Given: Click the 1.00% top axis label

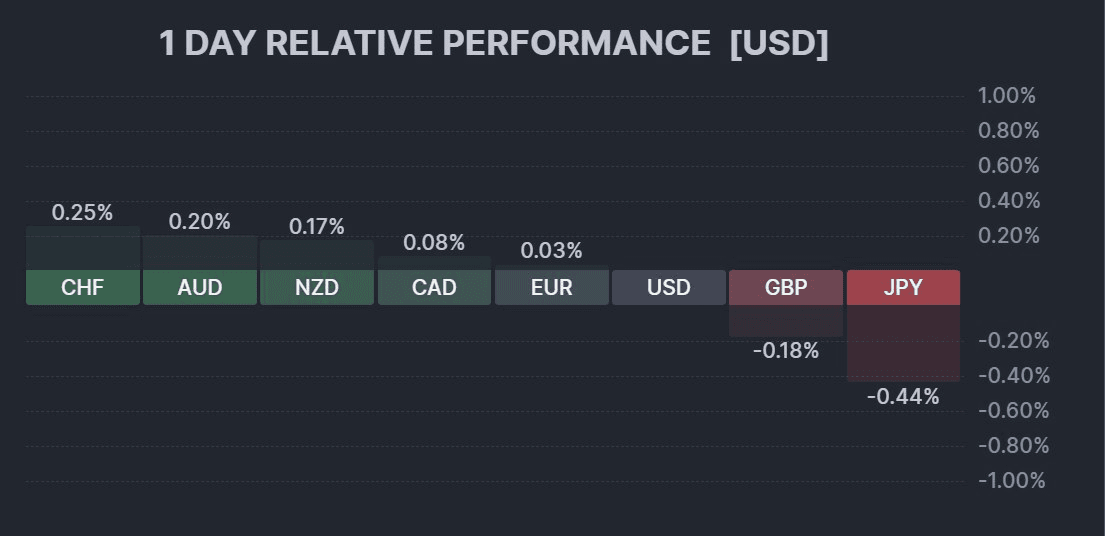Looking at the screenshot, I should (x=1007, y=96).
